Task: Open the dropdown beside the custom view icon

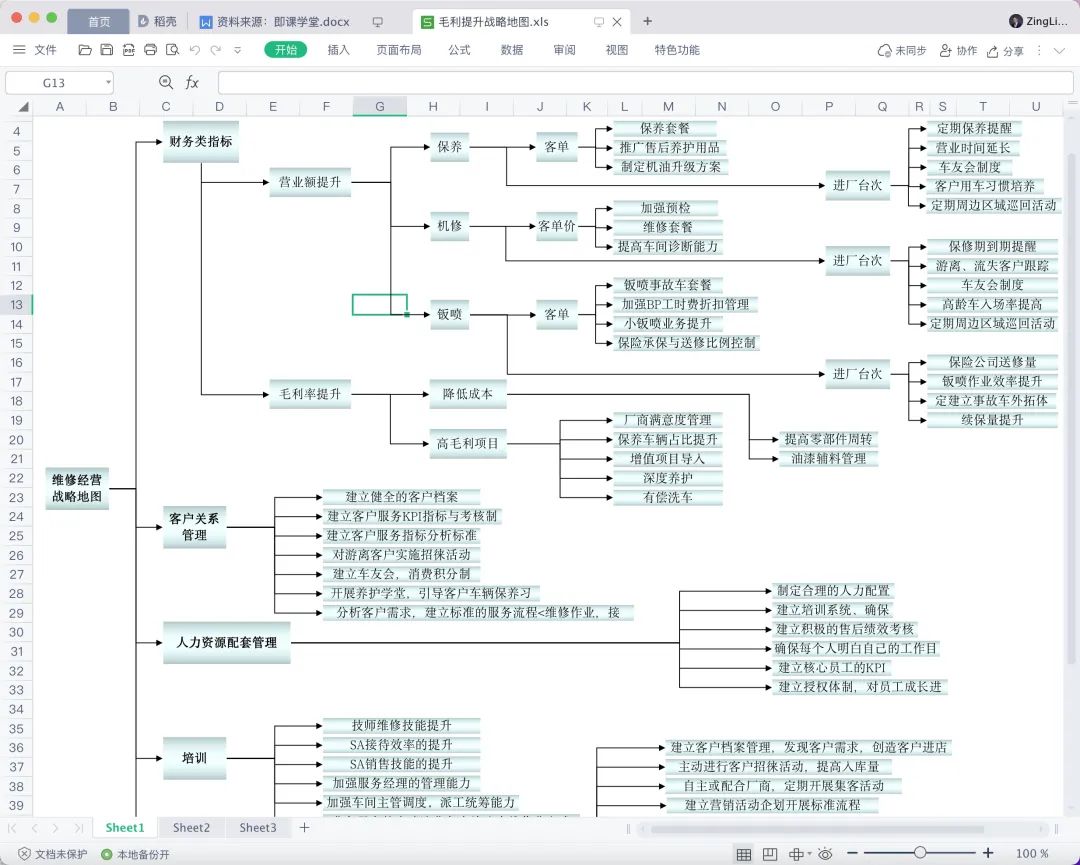Action: click(808, 852)
